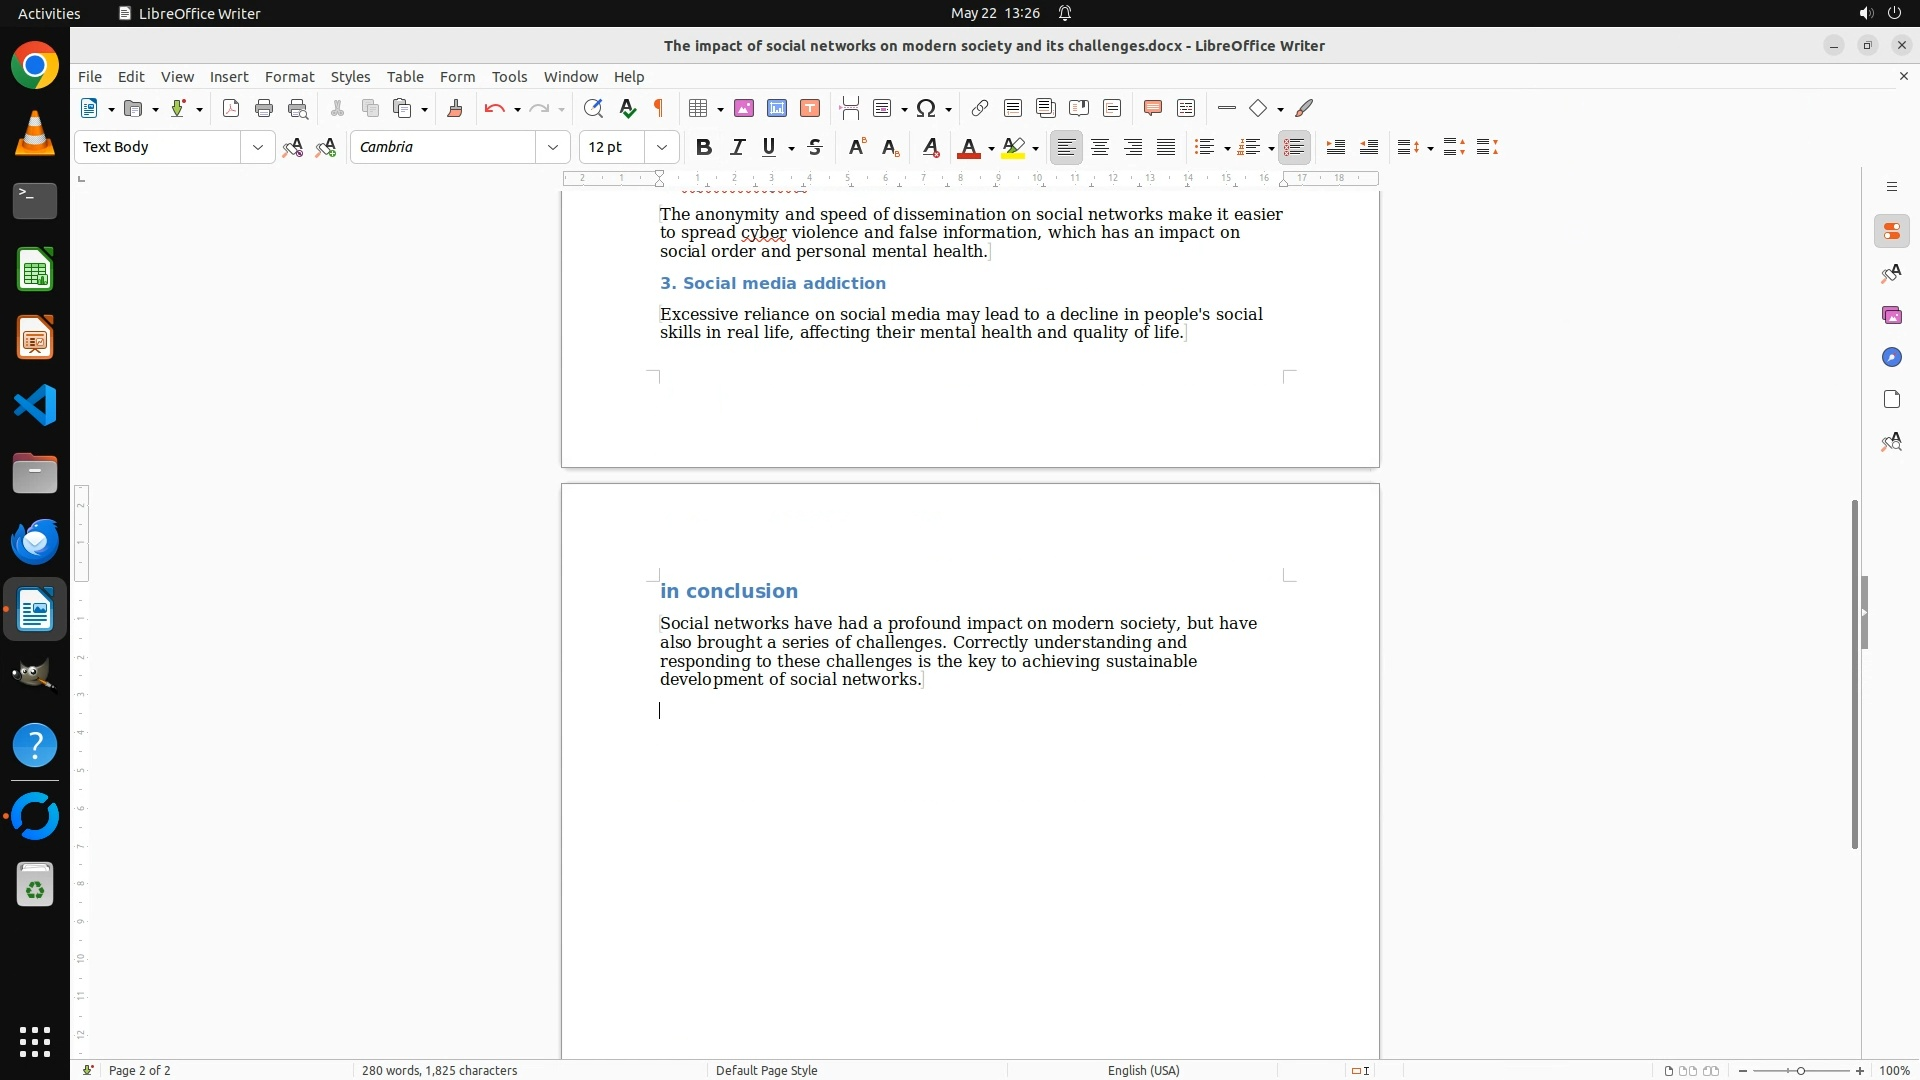Toggle italic formatting

(x=737, y=147)
